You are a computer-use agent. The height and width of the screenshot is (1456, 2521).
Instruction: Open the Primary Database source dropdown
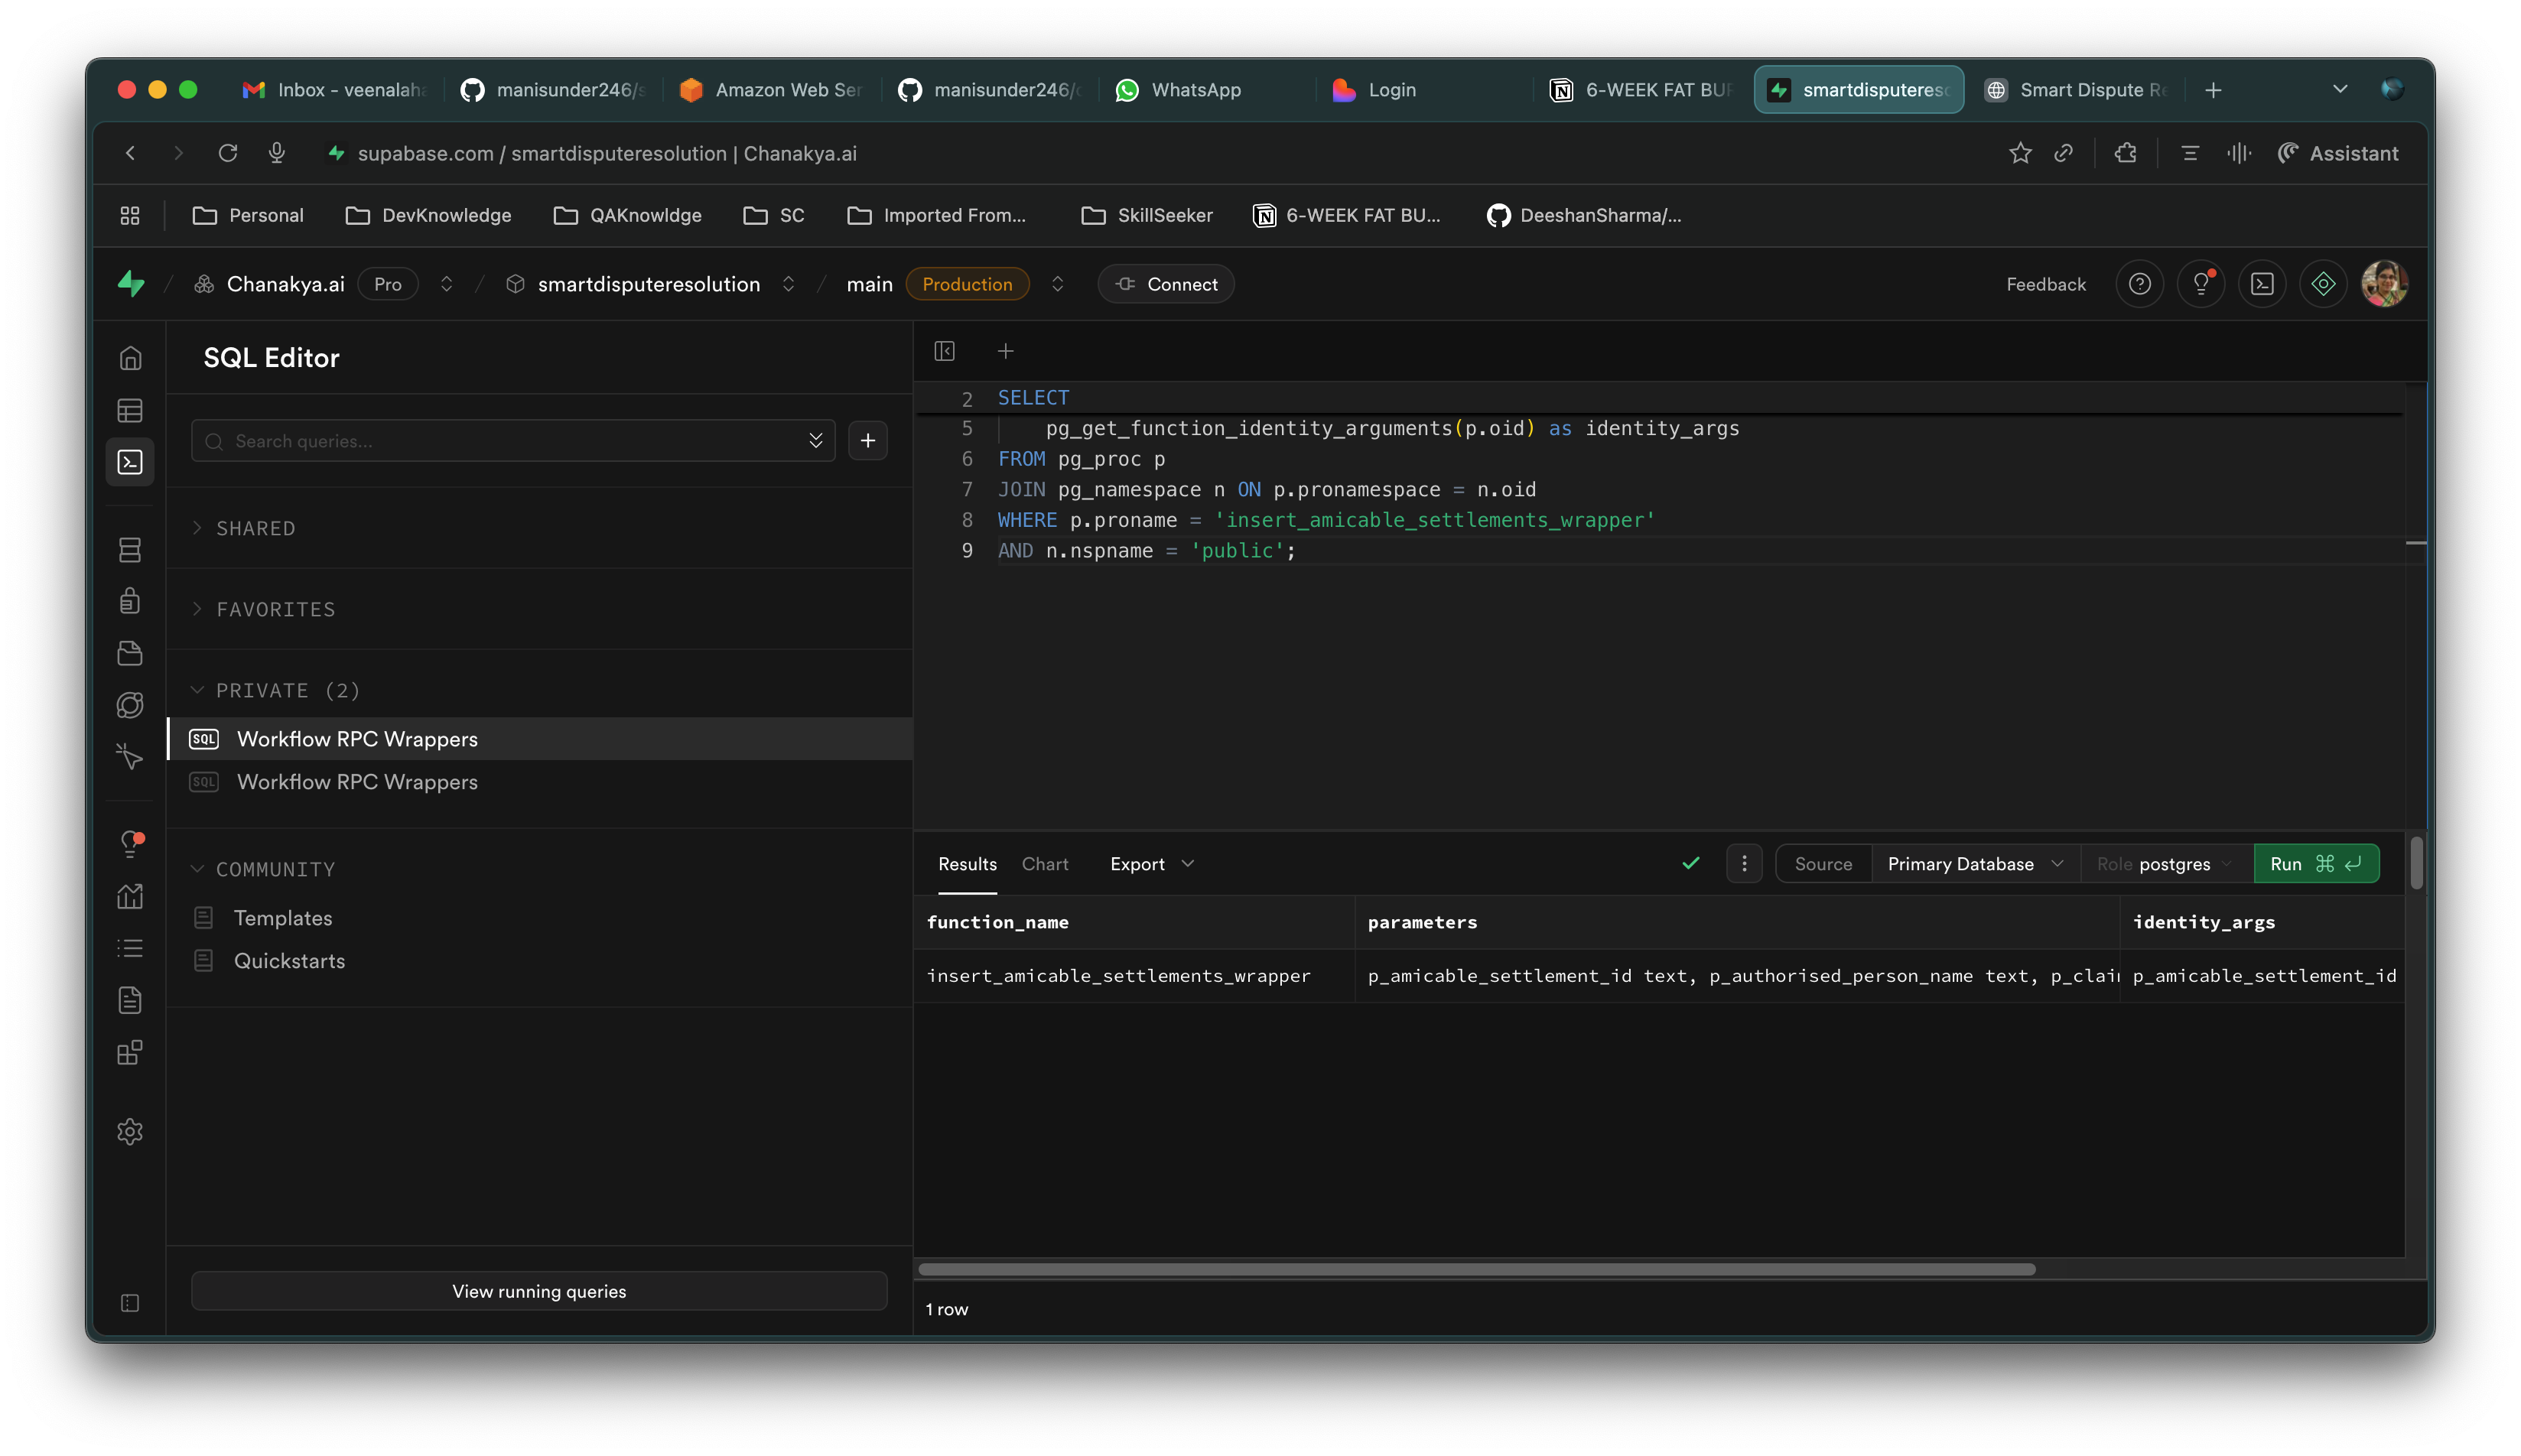click(1974, 863)
